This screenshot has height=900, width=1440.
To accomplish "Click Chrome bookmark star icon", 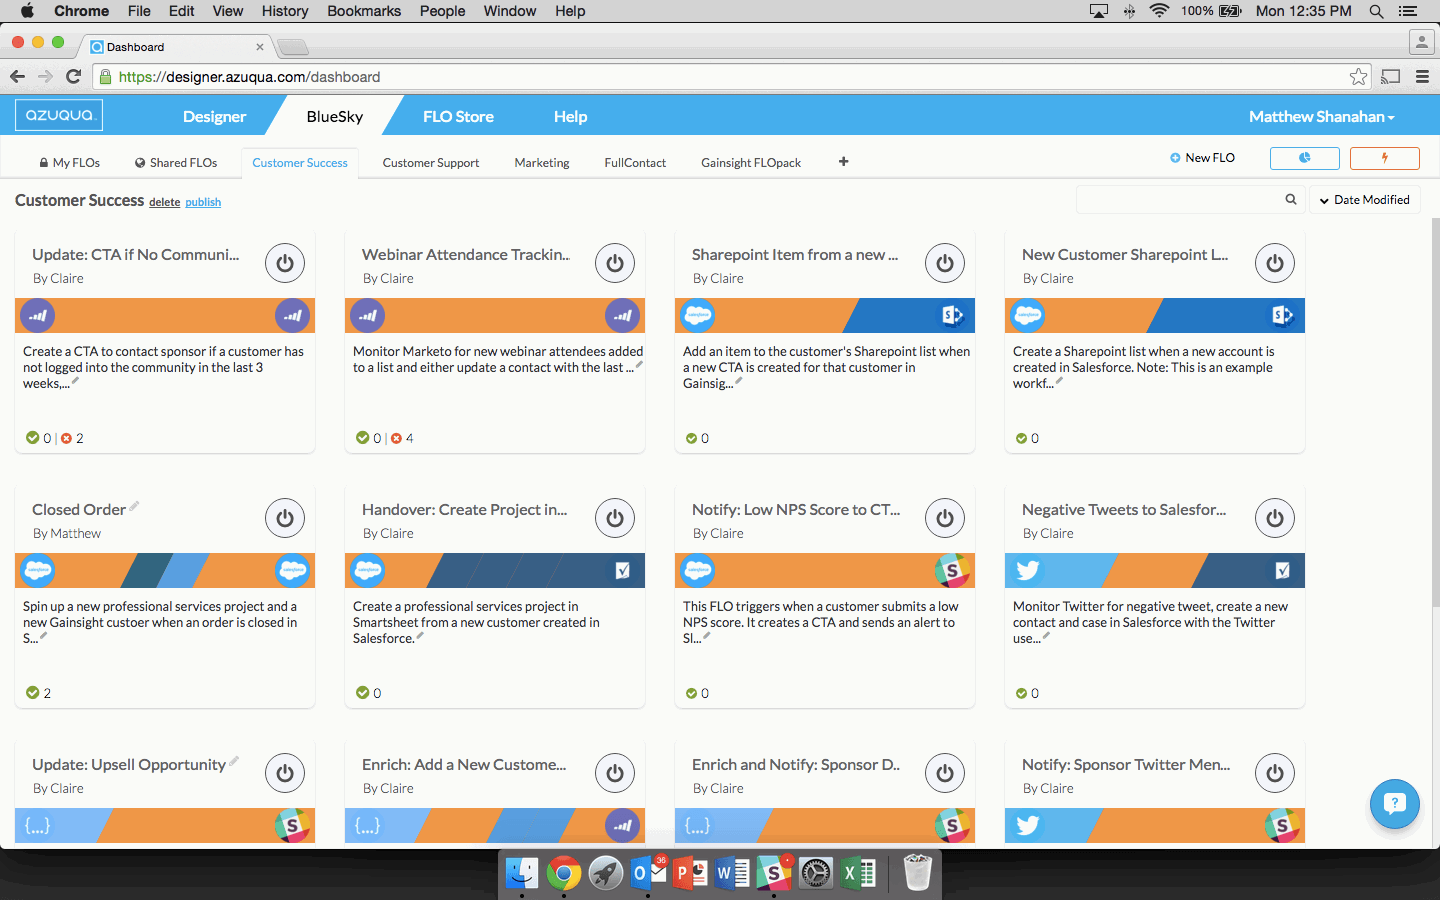I will [1358, 77].
